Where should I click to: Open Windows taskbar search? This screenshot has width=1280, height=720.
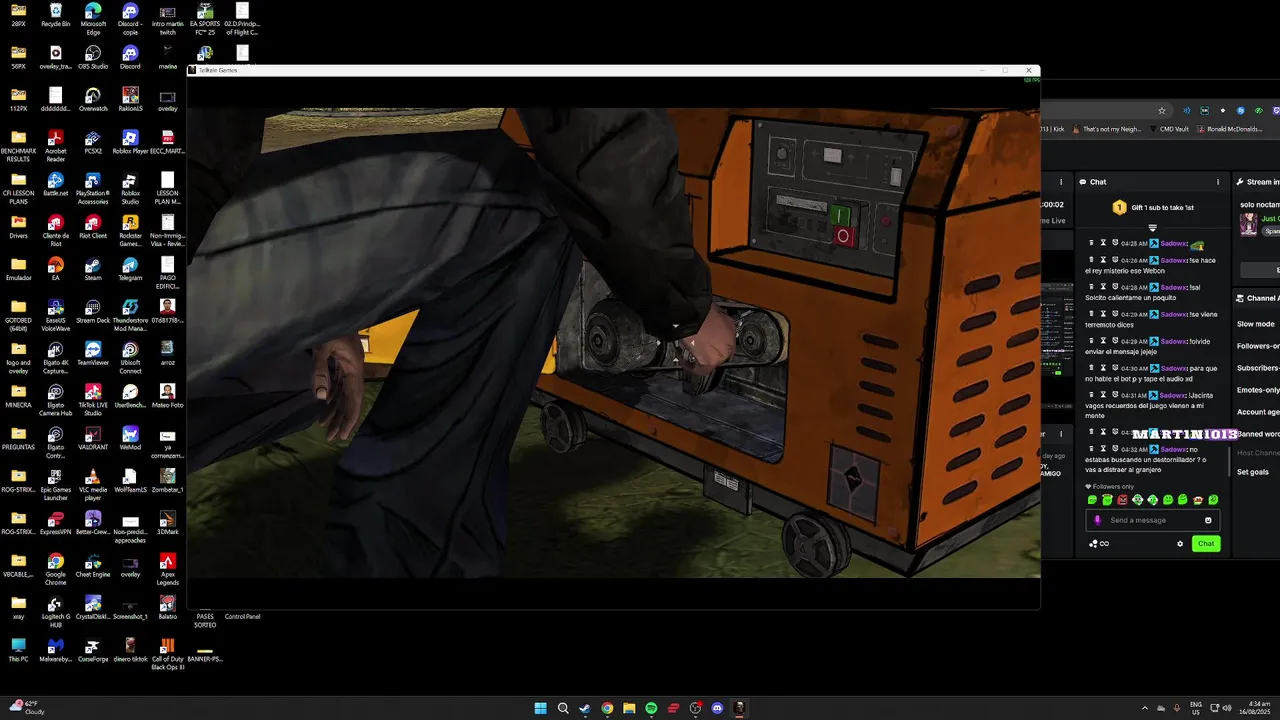(563, 708)
